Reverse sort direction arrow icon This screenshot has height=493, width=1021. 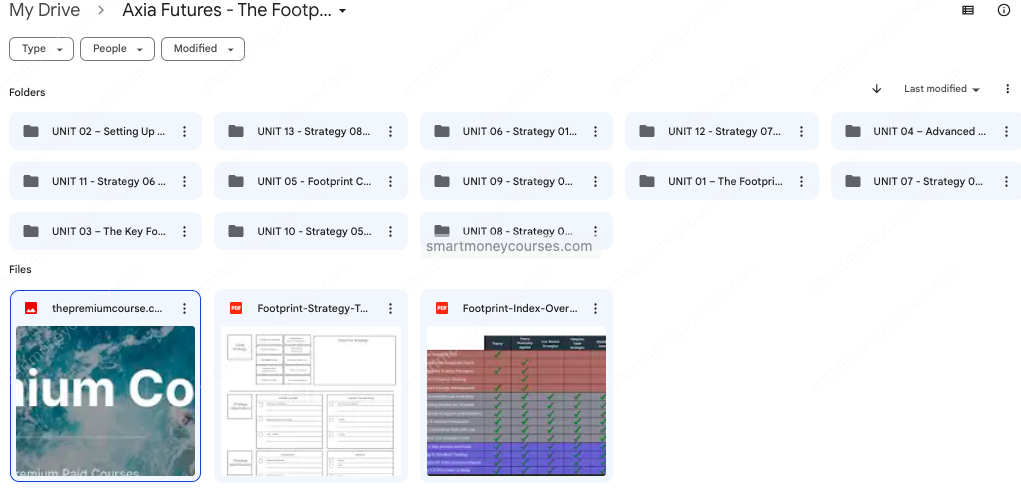(x=877, y=89)
